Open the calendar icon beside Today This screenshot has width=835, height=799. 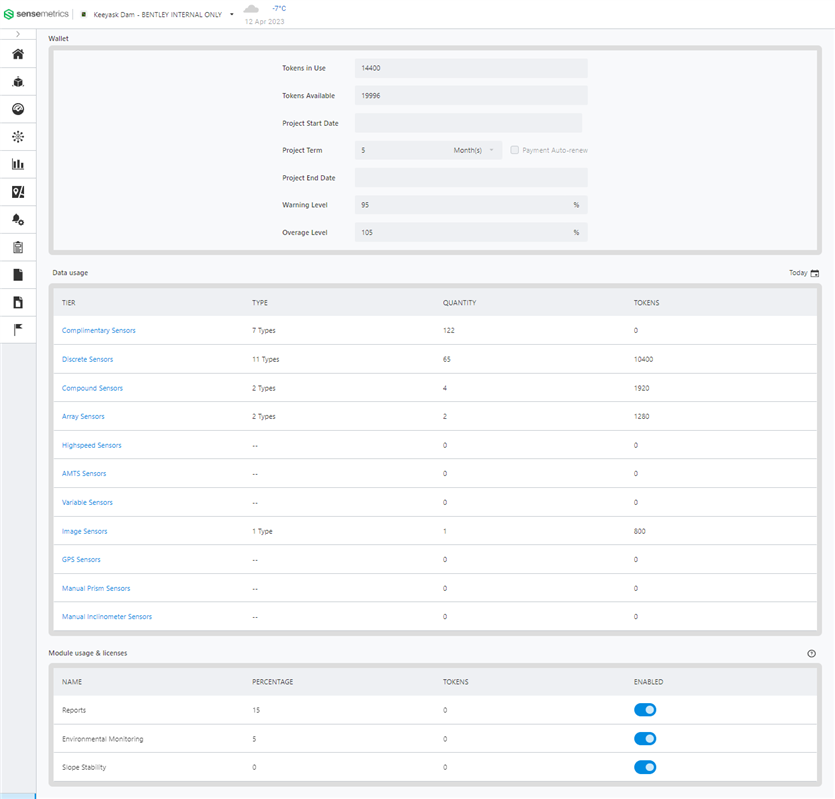tap(814, 273)
